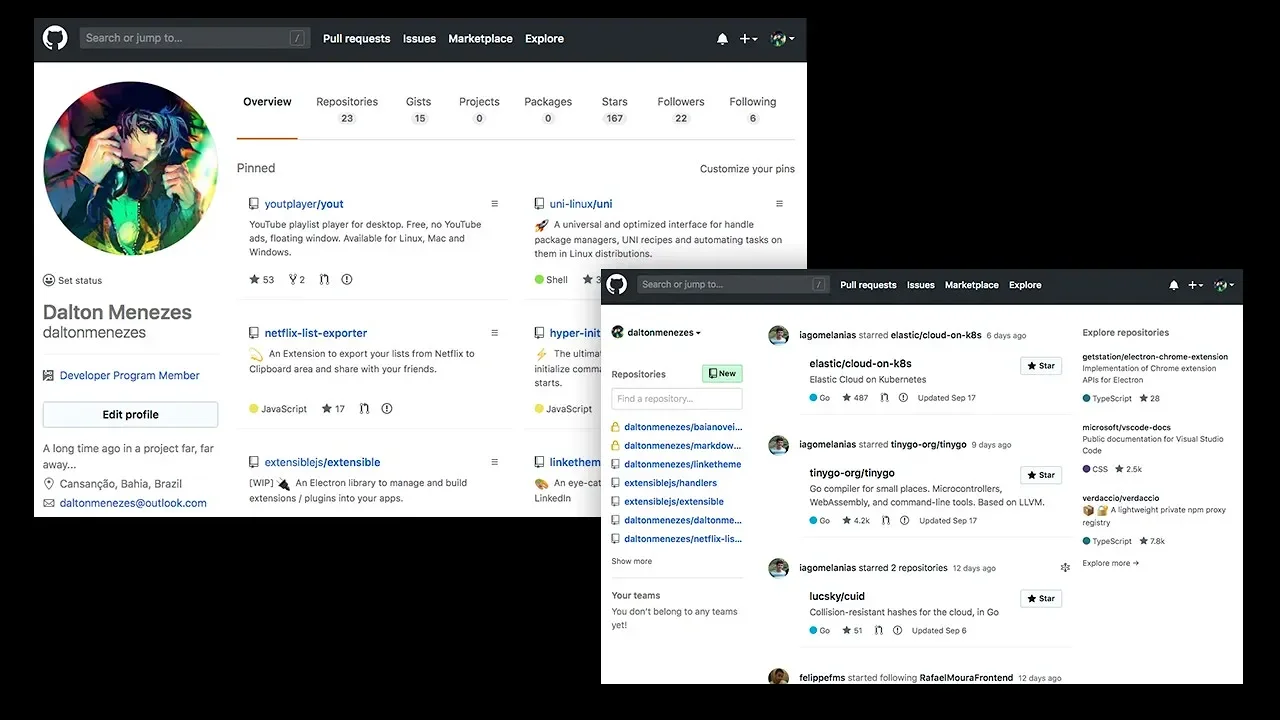Click the 17 stars count on netflix-list-exporter
The image size is (1280, 720).
pyautogui.click(x=333, y=409)
